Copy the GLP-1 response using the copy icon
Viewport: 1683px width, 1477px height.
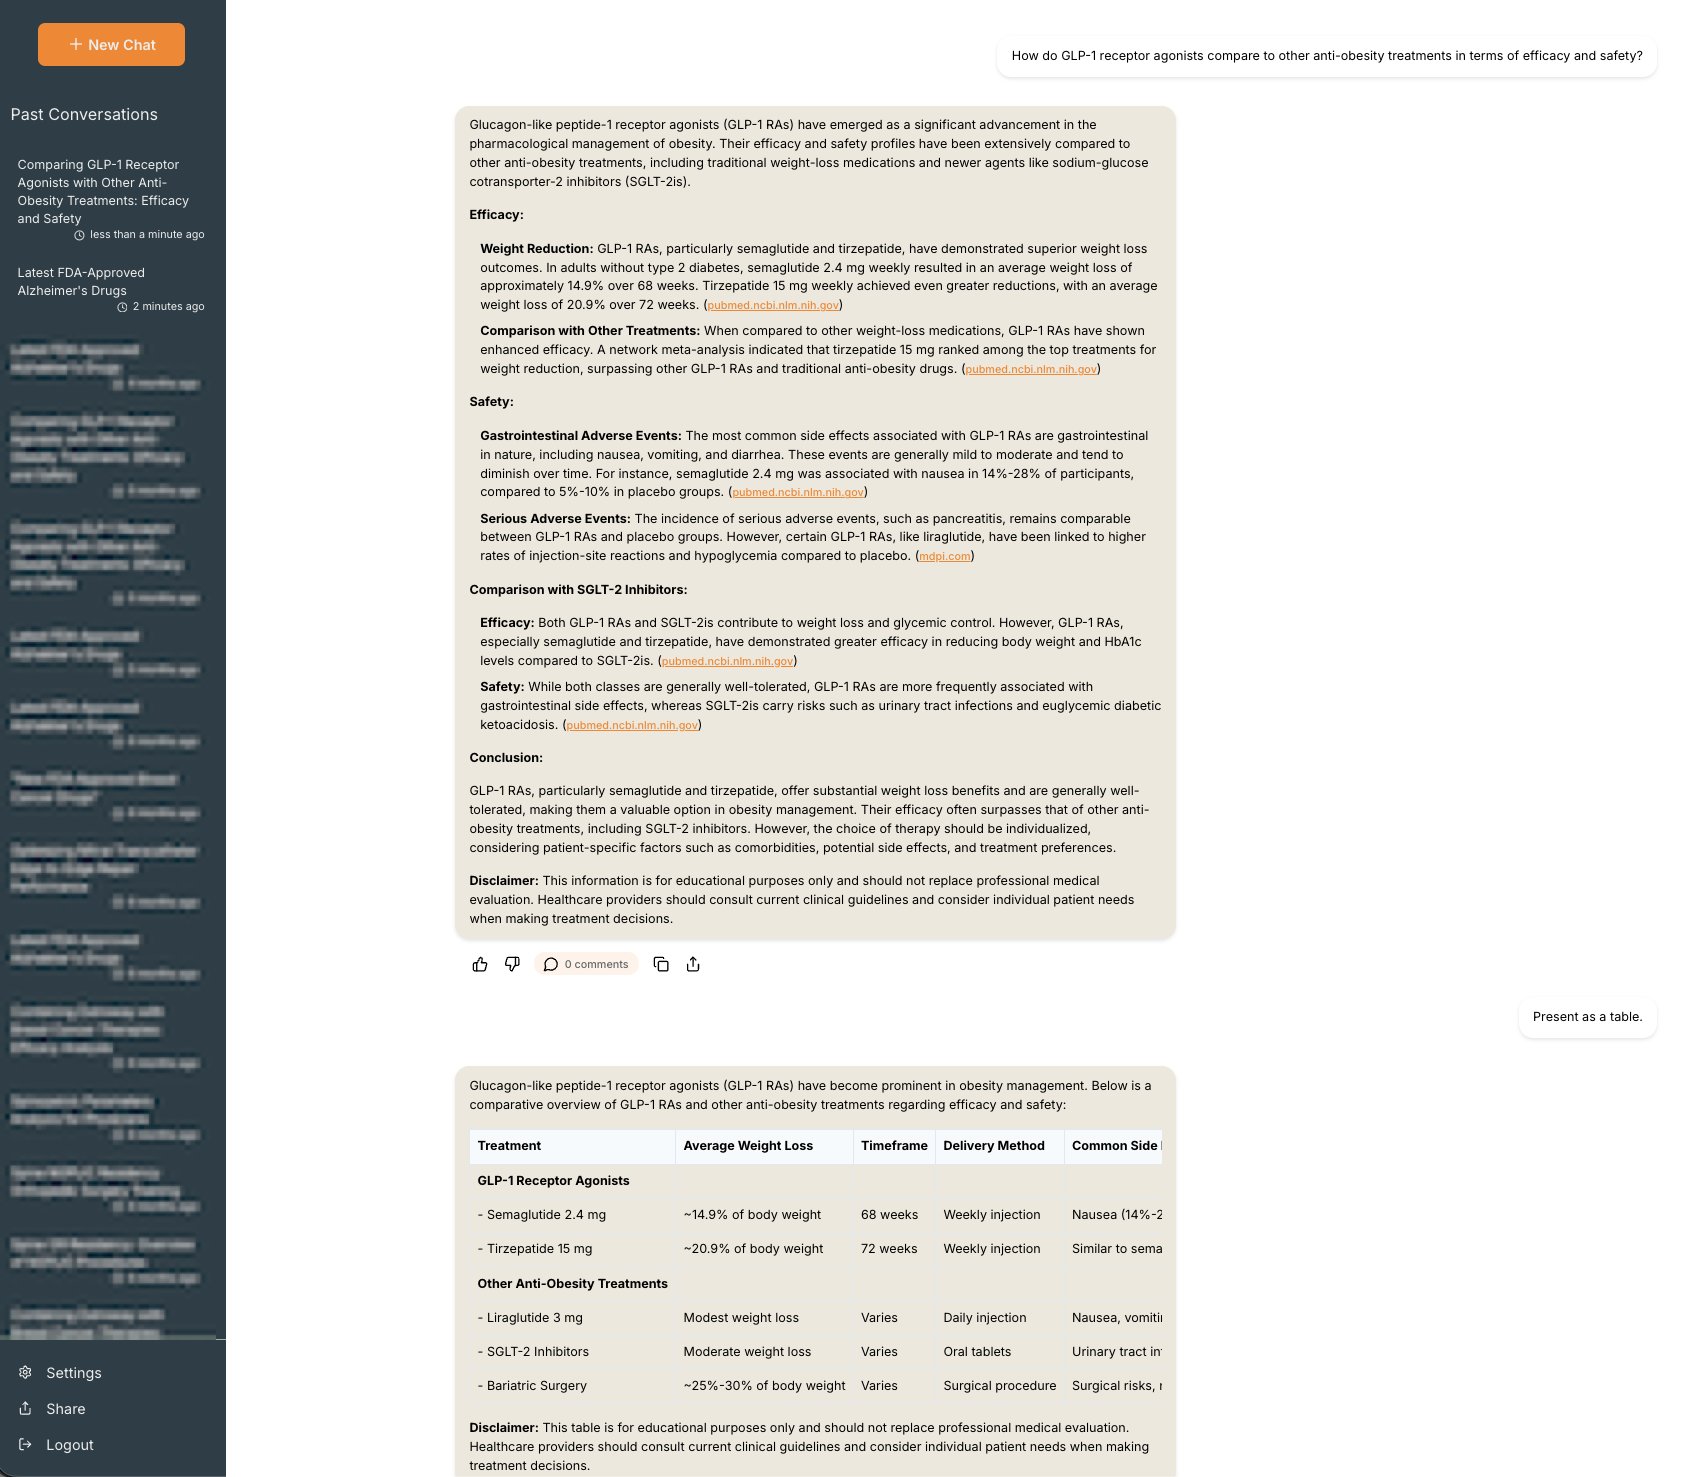[x=661, y=964]
